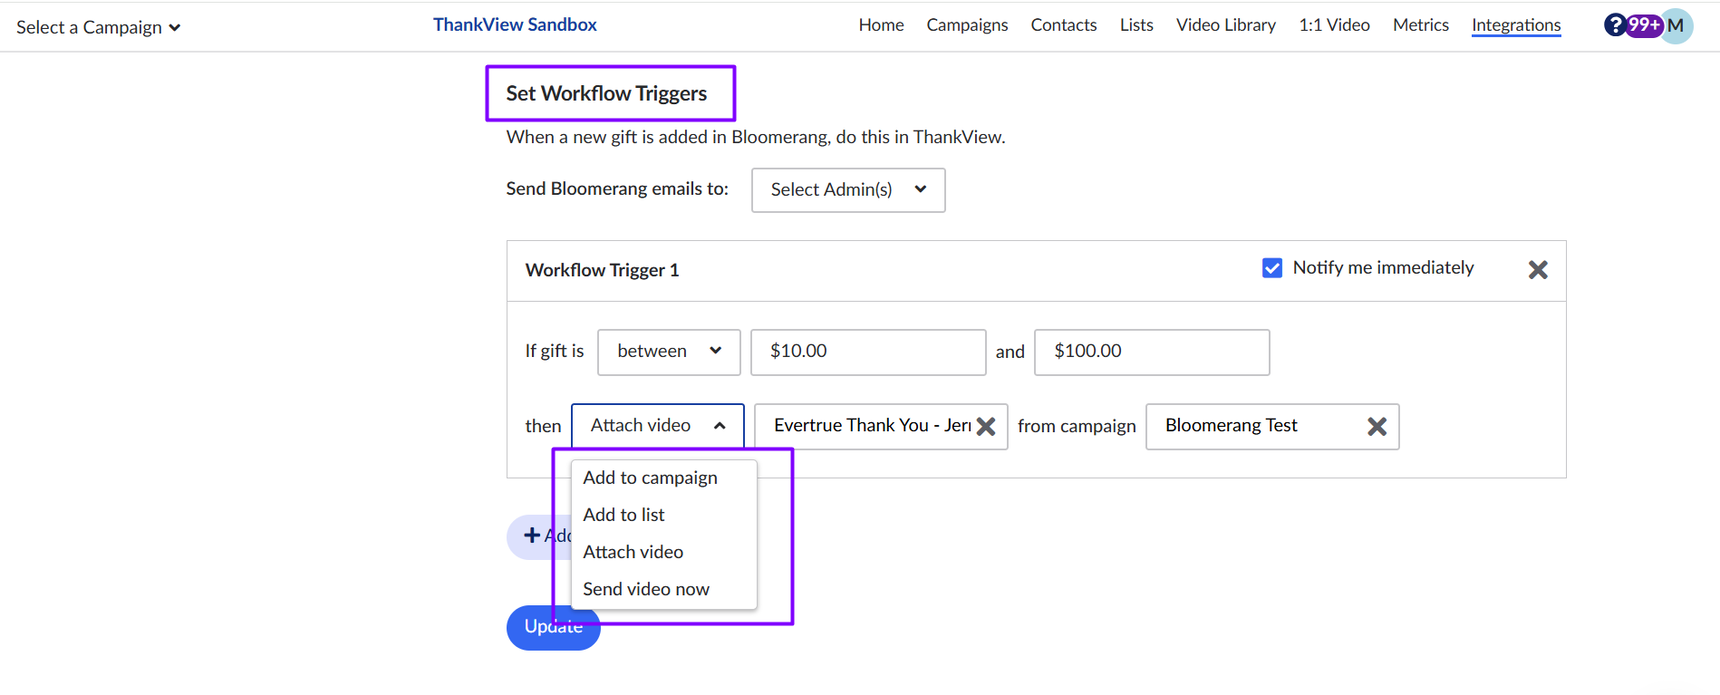This screenshot has height=695, width=1720.
Task: Open the help question mark icon
Action: tap(1614, 25)
